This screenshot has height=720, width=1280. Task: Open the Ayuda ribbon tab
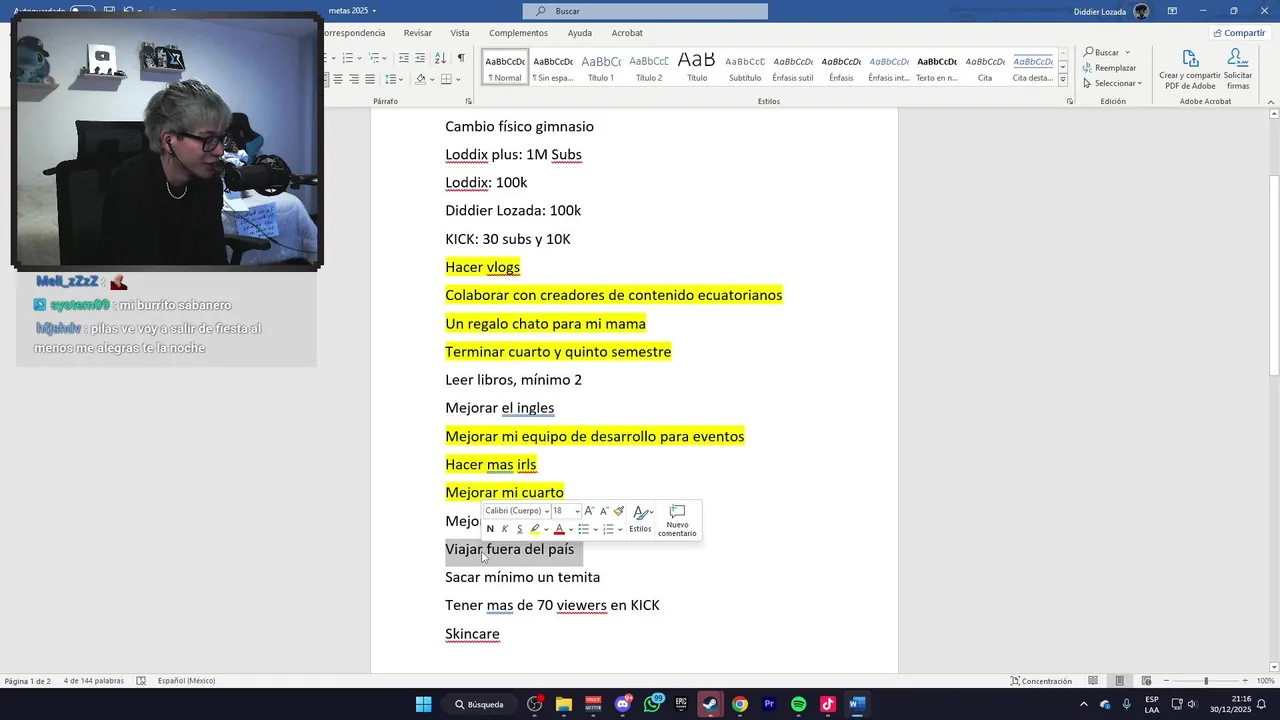click(580, 33)
